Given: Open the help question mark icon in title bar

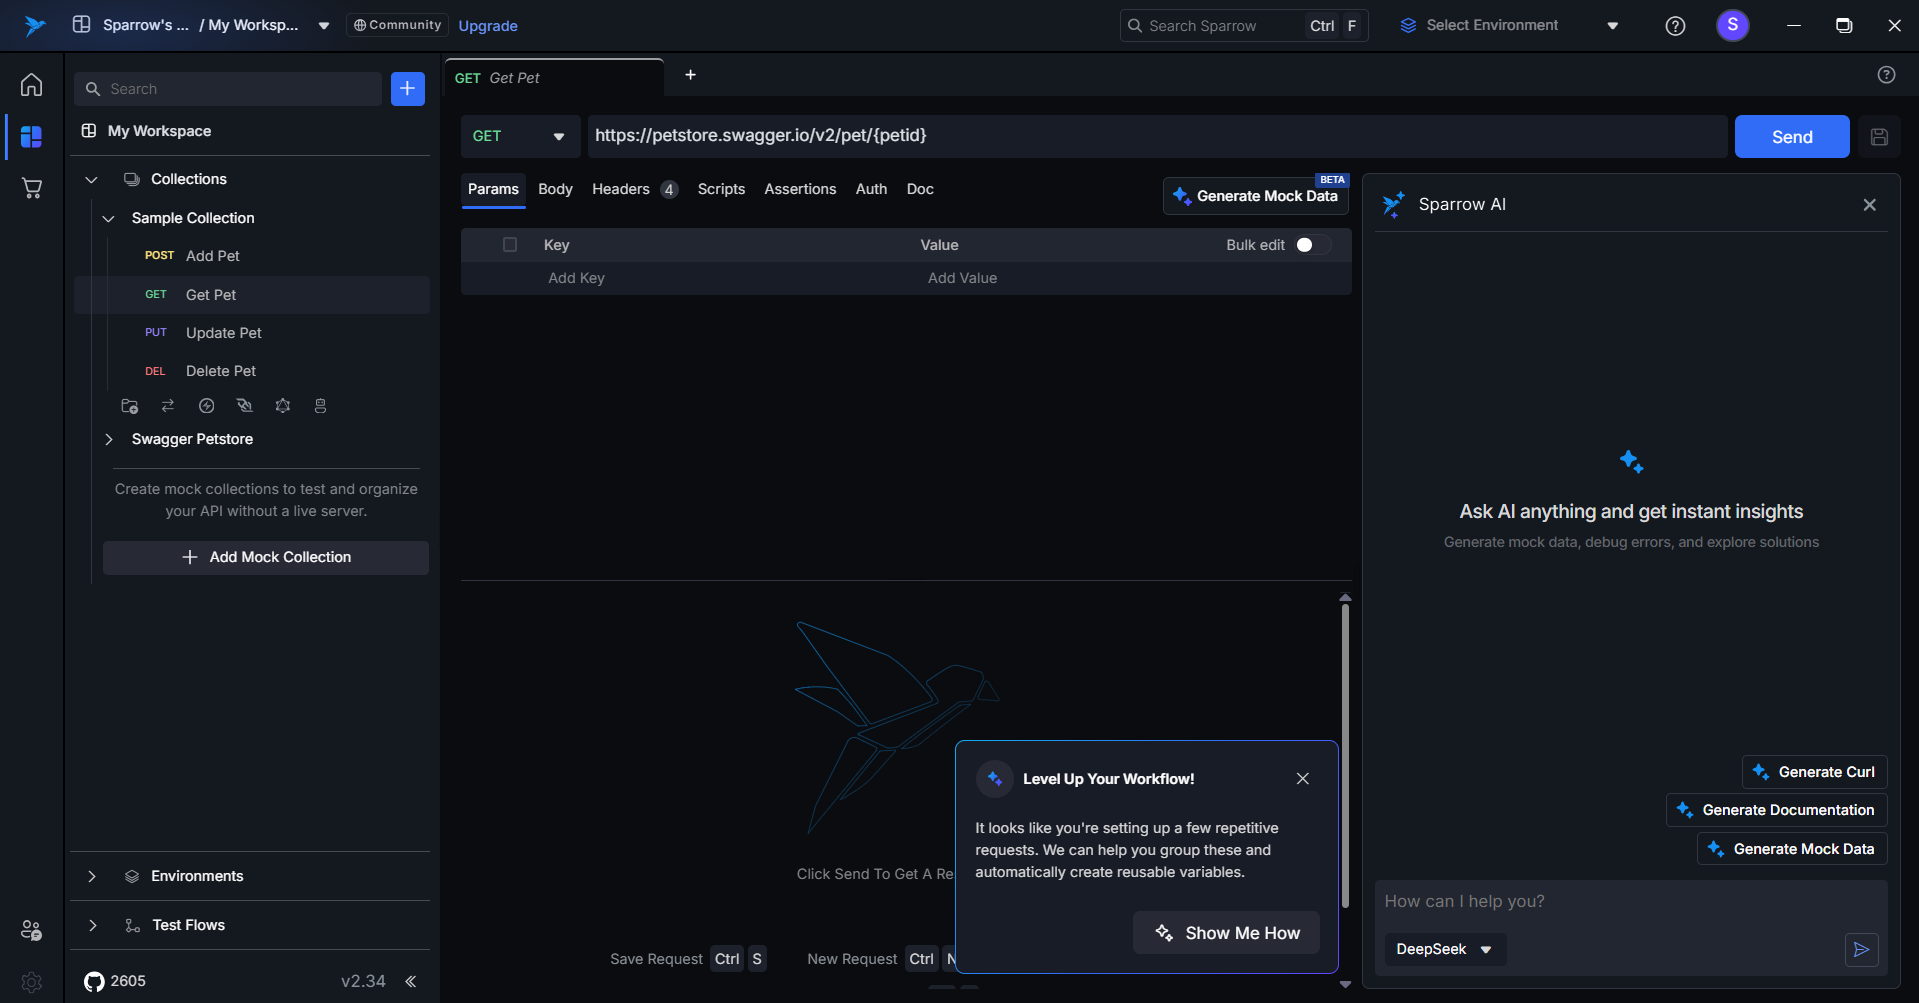Looking at the screenshot, I should pos(1675,26).
